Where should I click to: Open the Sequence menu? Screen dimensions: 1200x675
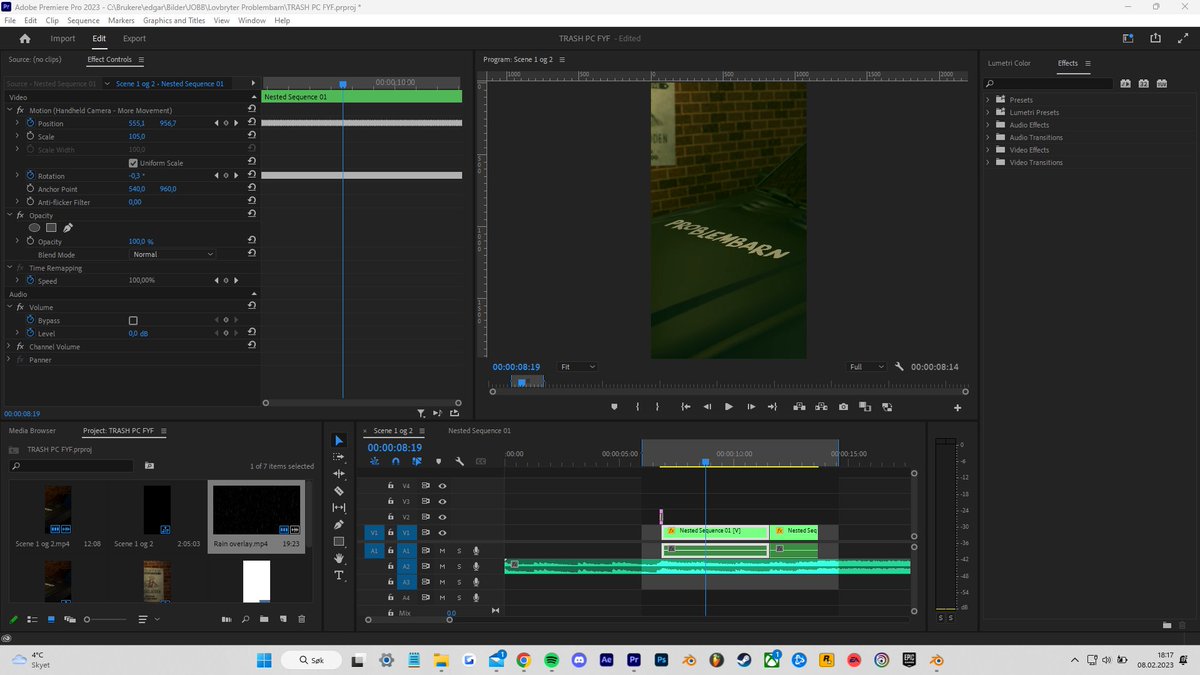83,20
